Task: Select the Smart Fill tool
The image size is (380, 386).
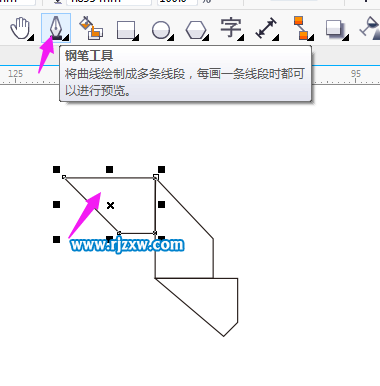Action: point(91,28)
